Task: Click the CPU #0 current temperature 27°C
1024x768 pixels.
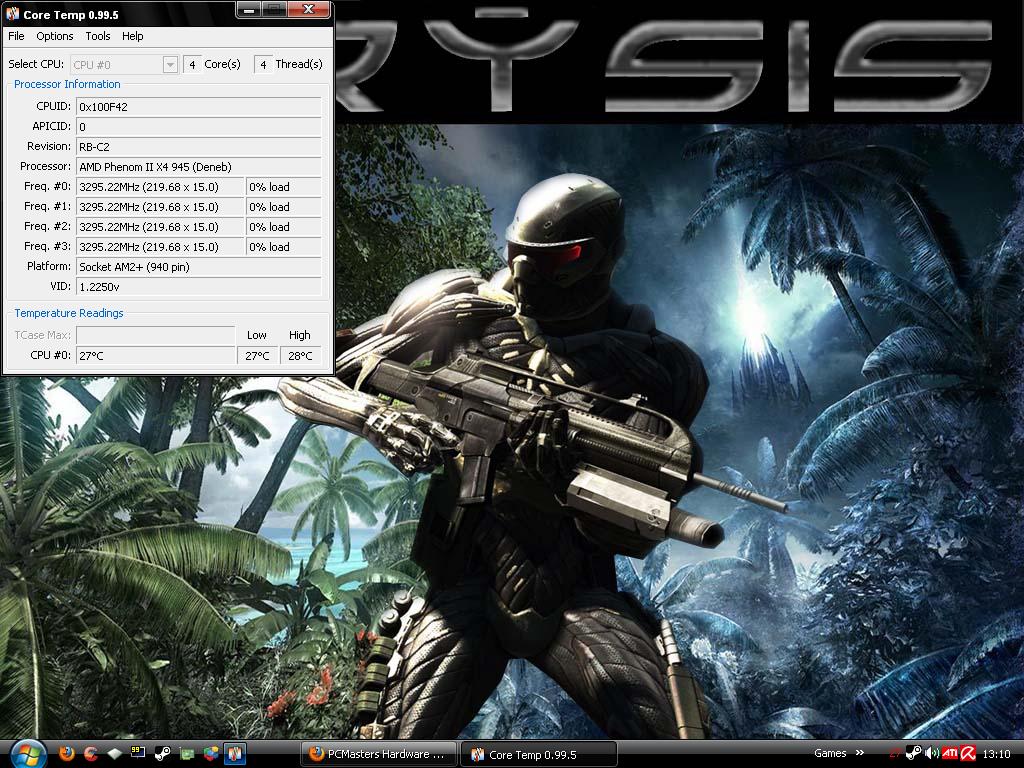Action: (x=155, y=355)
